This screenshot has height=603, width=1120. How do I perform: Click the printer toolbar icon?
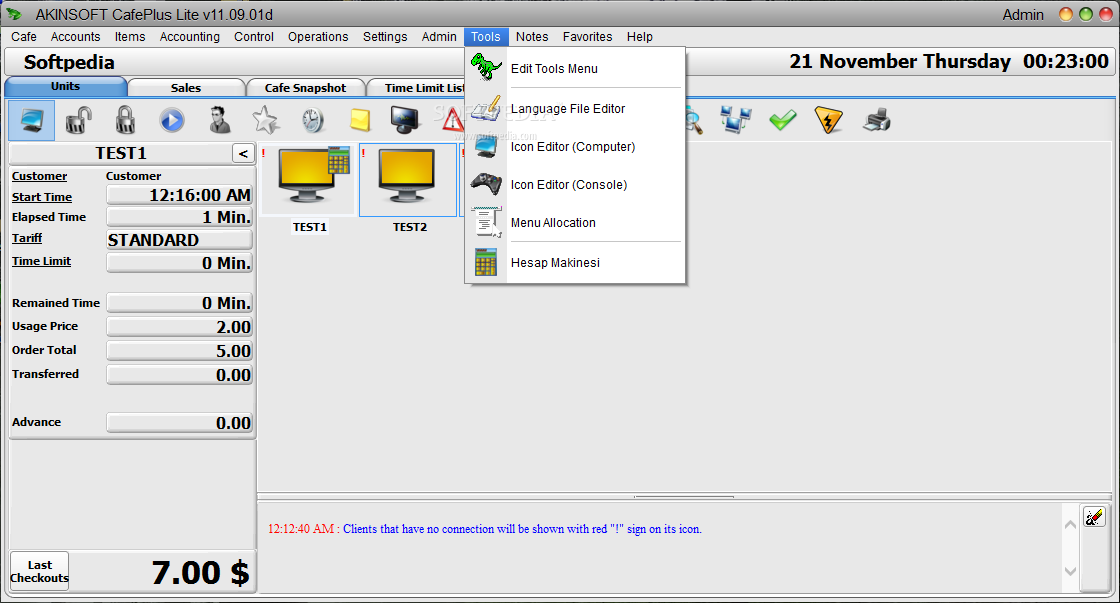[876, 120]
